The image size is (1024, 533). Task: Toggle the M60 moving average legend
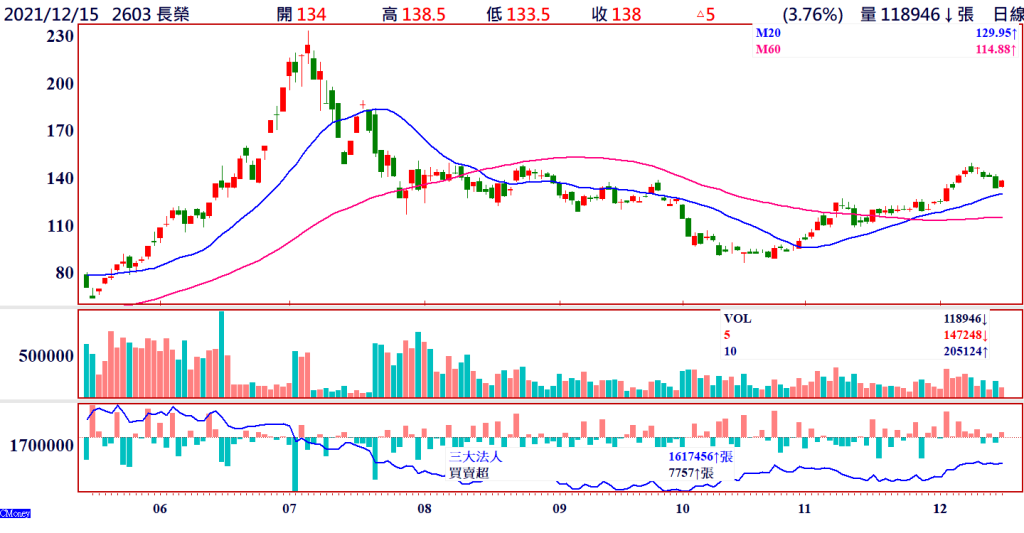click(766, 48)
